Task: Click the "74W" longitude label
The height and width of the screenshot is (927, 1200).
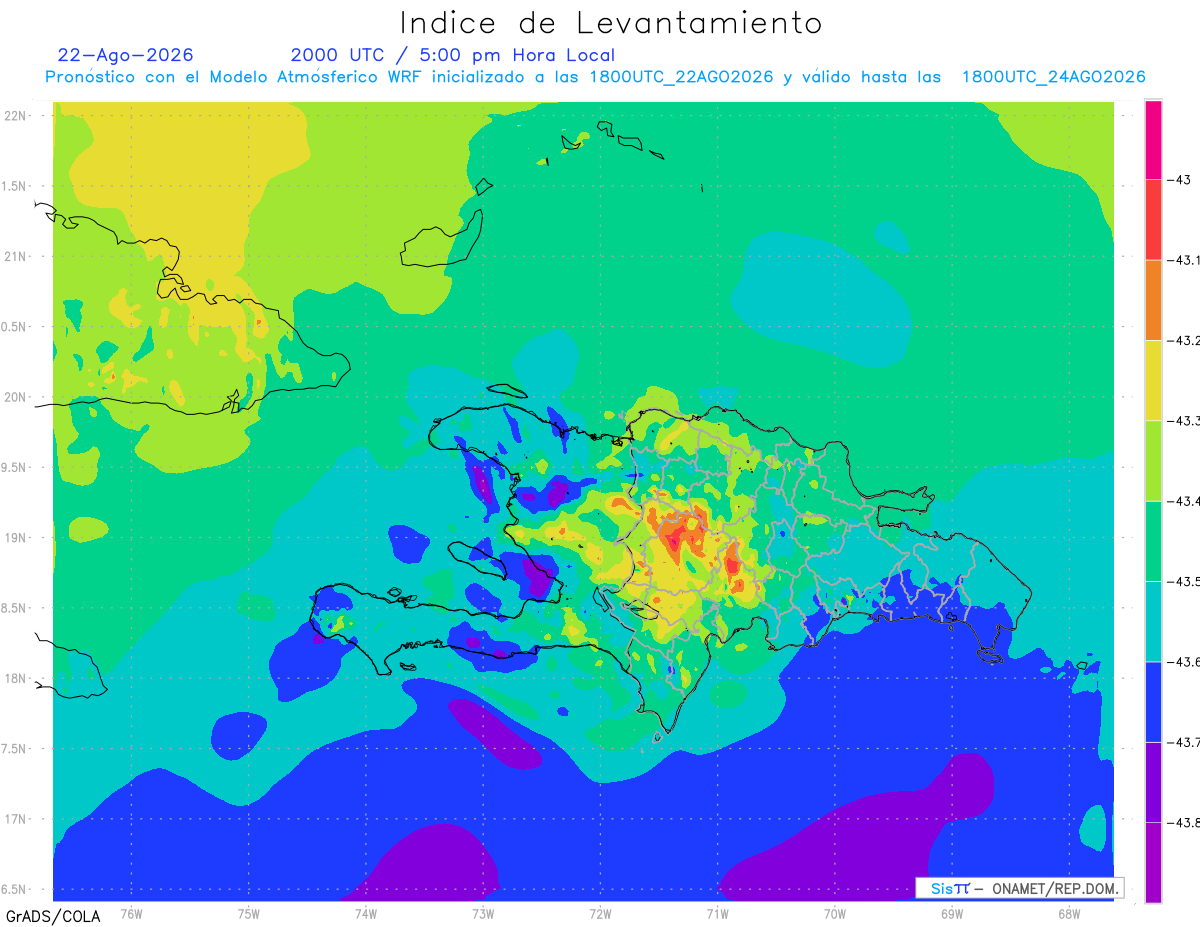Action: [366, 914]
